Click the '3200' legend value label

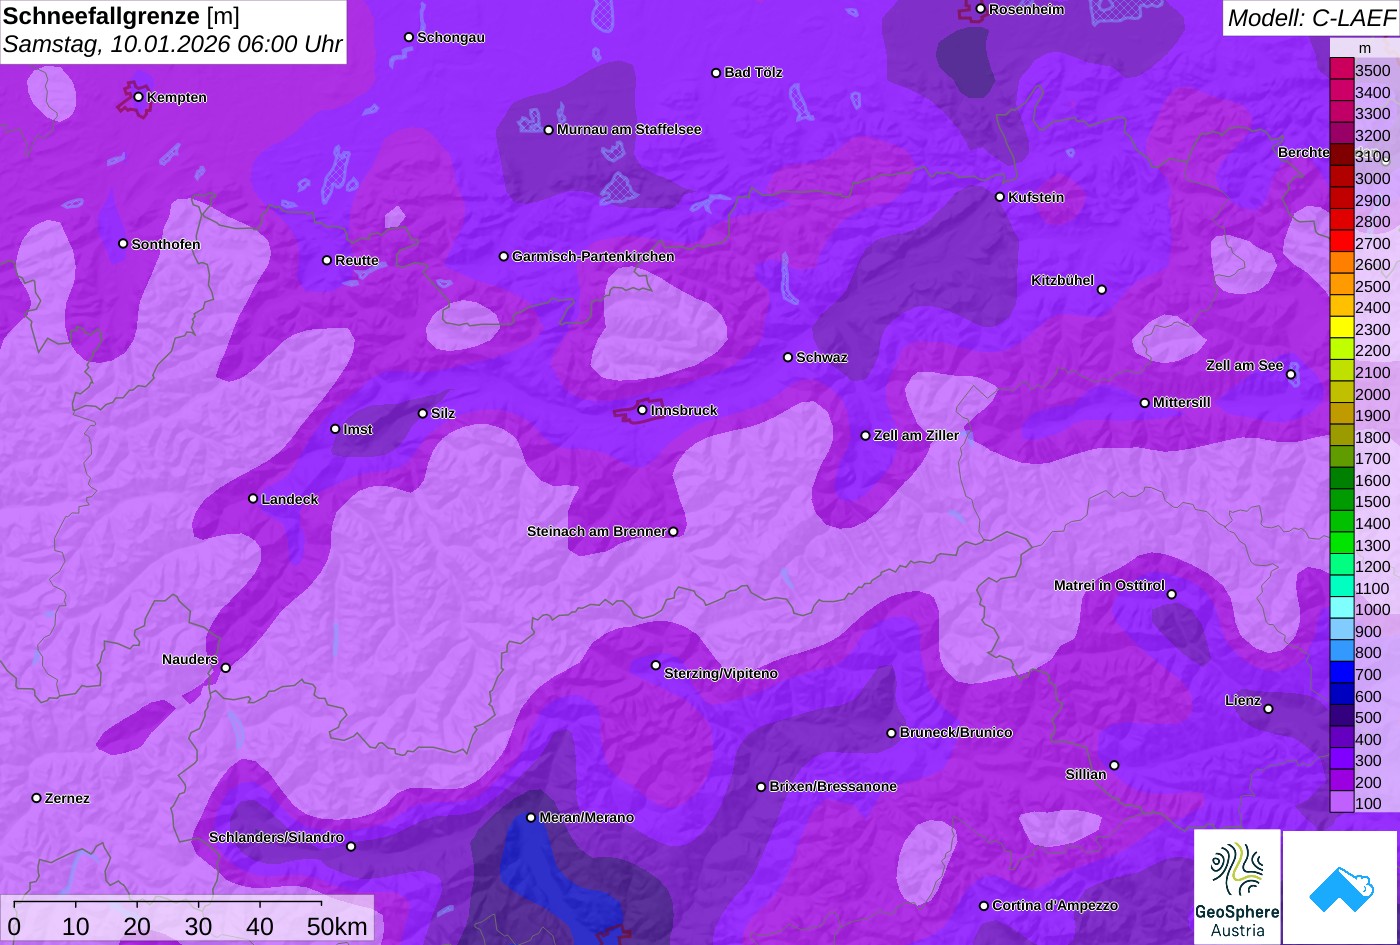pos(1372,135)
